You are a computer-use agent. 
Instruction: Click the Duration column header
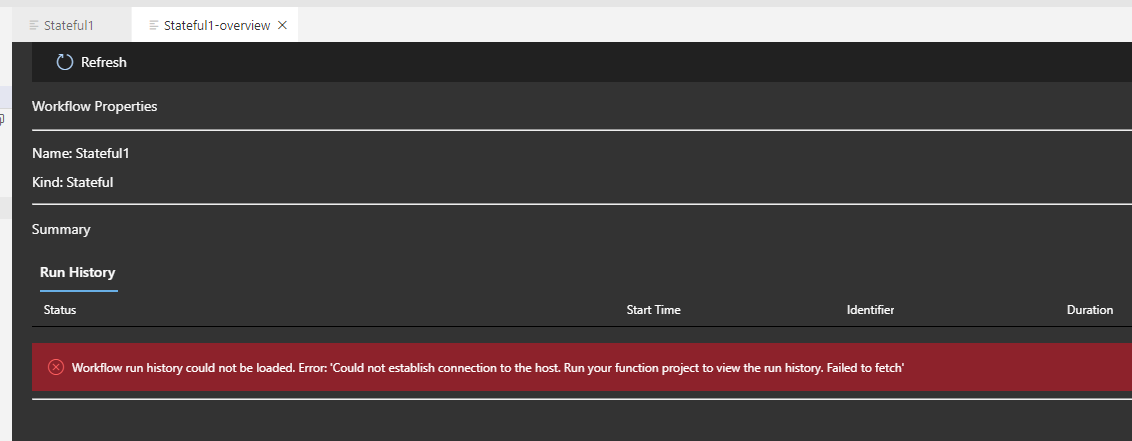click(x=1089, y=310)
